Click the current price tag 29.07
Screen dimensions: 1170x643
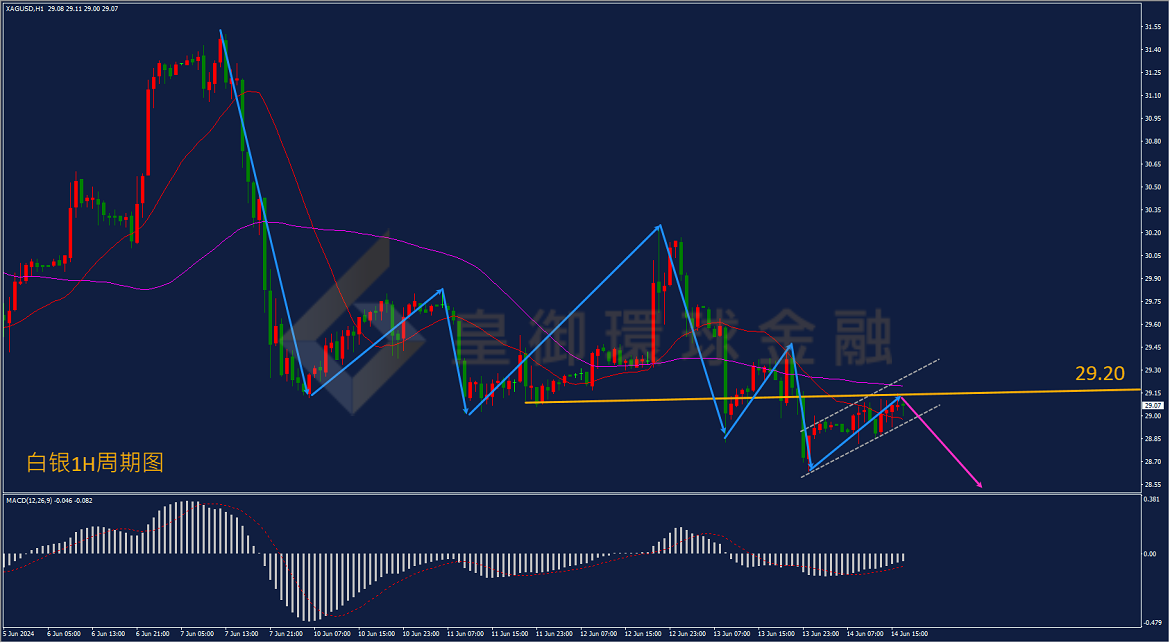pos(1151,406)
